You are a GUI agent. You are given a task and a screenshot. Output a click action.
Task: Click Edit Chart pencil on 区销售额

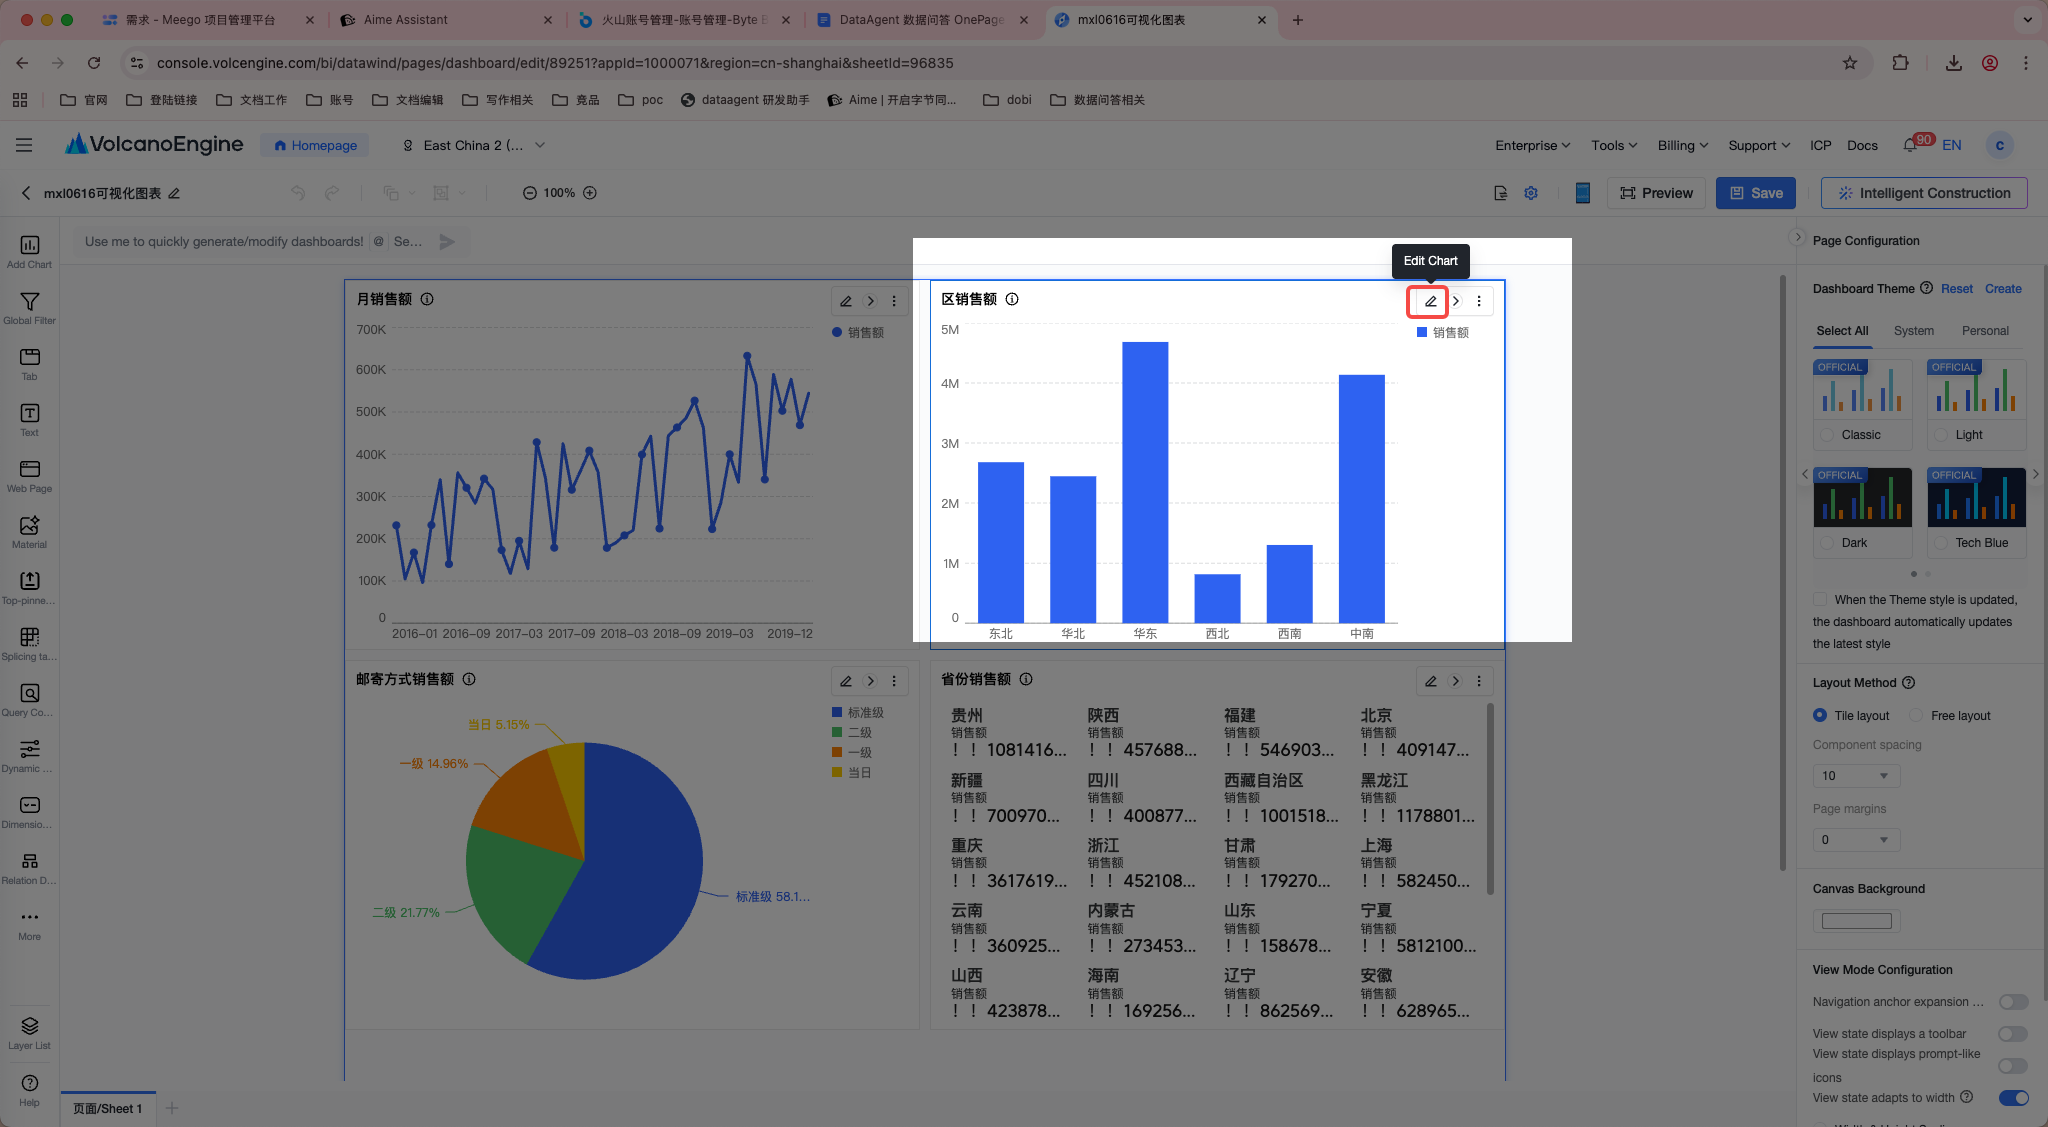(1430, 301)
